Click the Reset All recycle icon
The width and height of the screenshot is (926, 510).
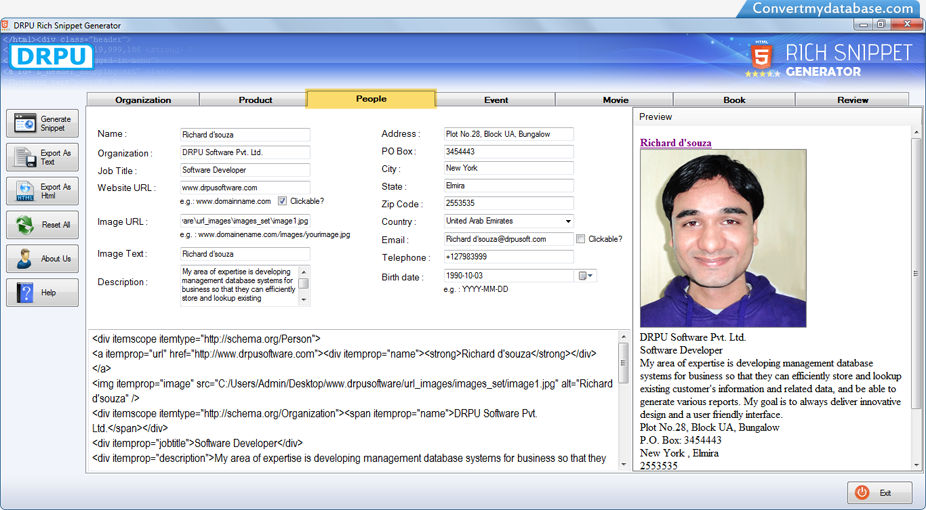(25, 225)
